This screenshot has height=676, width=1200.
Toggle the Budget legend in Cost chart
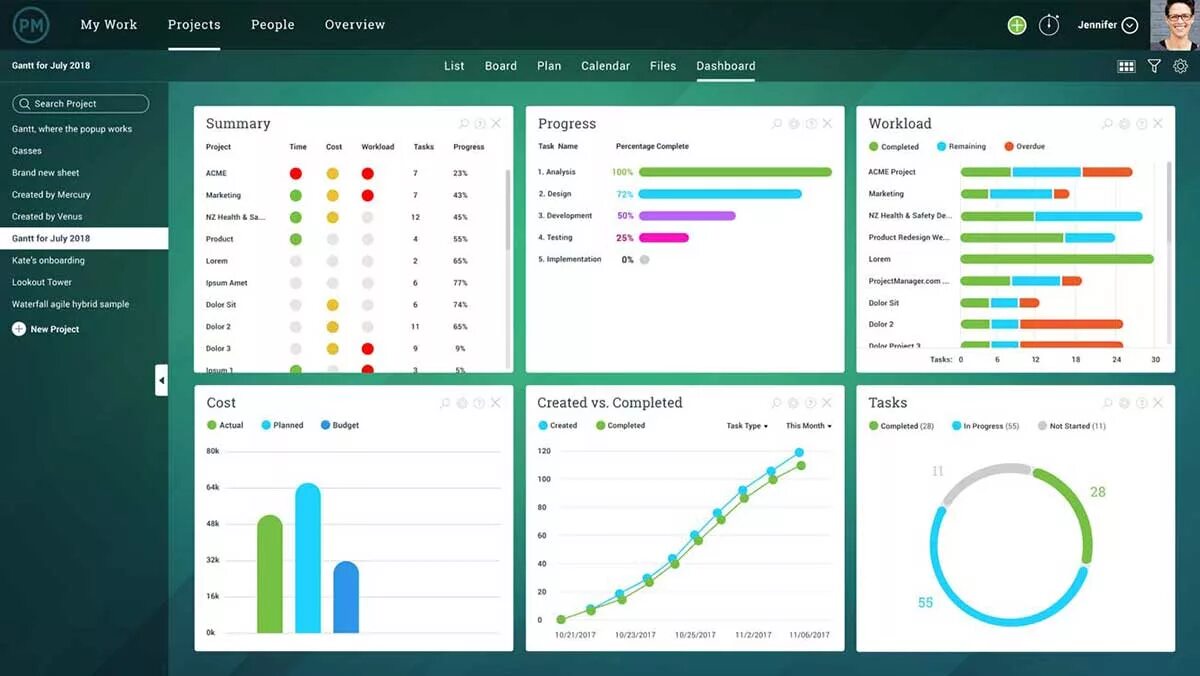pyautogui.click(x=340, y=426)
